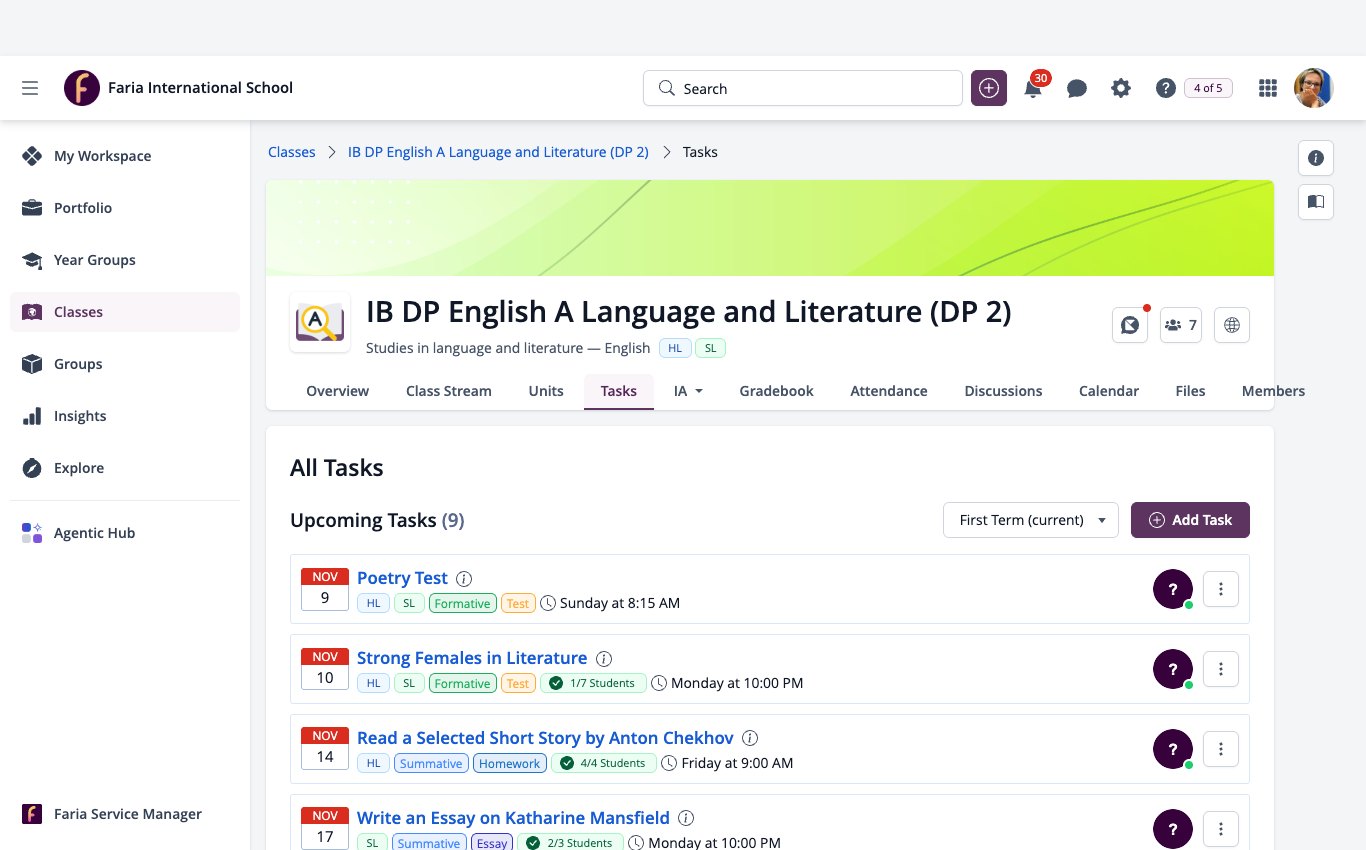The image size is (1366, 850).
Task: Switch to the Gradebook tab
Action: coord(776,391)
